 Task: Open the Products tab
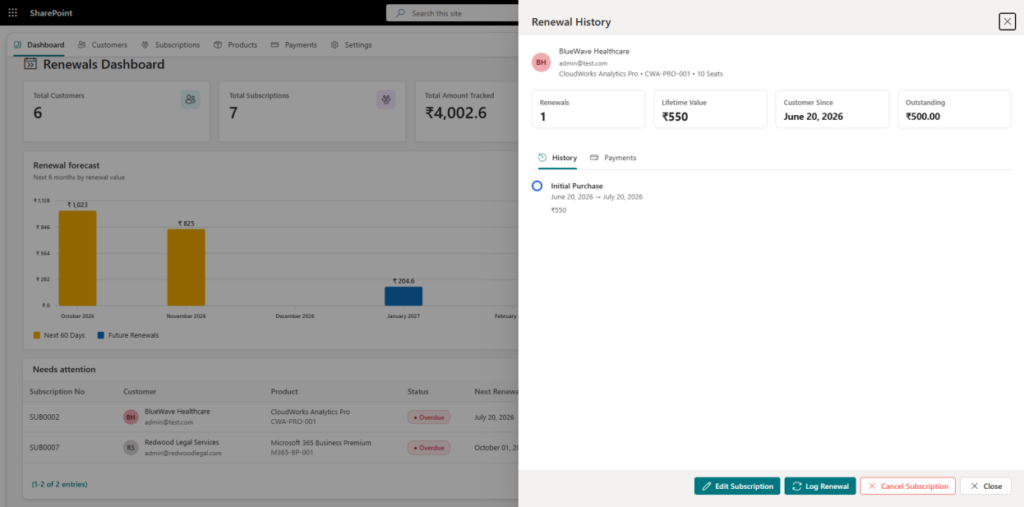click(235, 45)
